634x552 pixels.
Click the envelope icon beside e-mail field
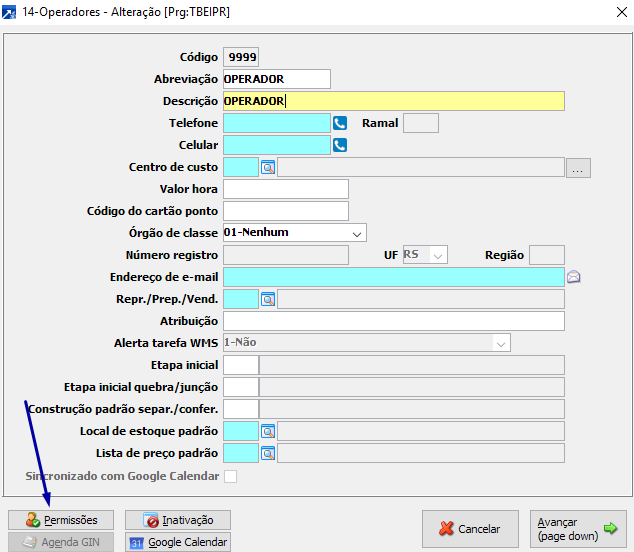(574, 277)
